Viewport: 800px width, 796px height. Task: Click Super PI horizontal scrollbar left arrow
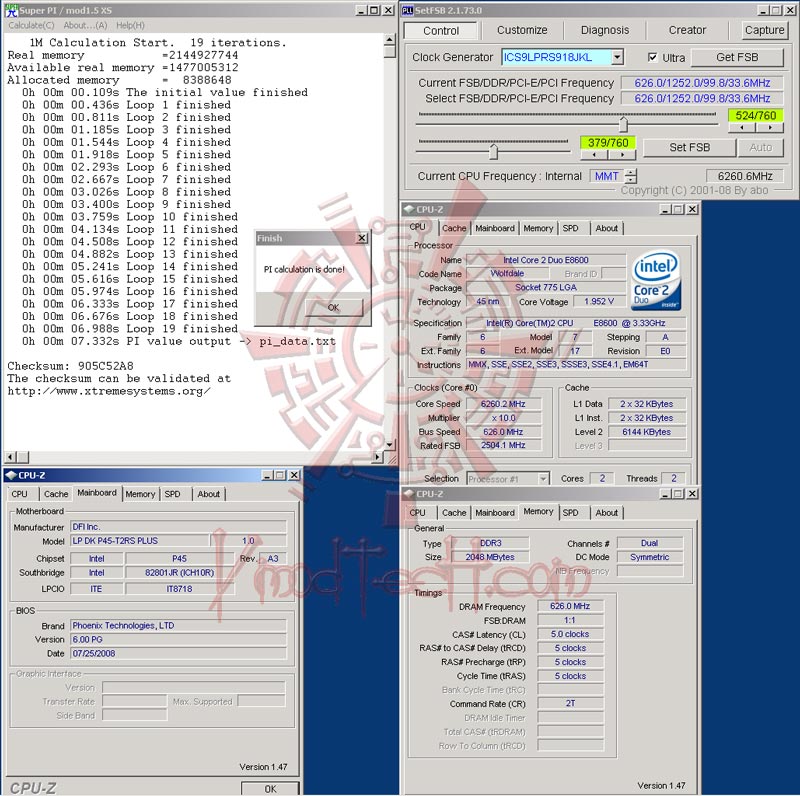click(x=10, y=457)
